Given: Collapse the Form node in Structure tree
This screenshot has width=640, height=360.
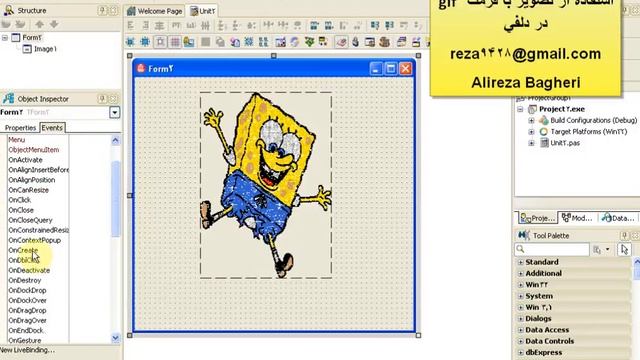Looking at the screenshot, I should [5, 38].
